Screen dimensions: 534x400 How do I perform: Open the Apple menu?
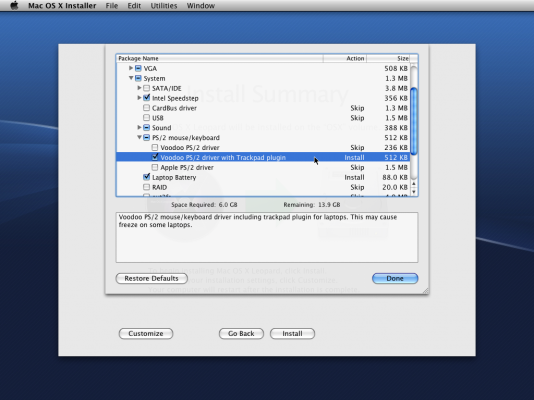click(14, 5)
